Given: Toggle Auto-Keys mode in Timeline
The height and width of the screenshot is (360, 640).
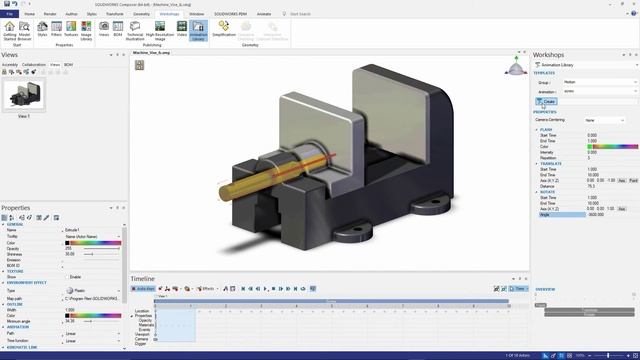Looking at the screenshot, I should [x=143, y=289].
